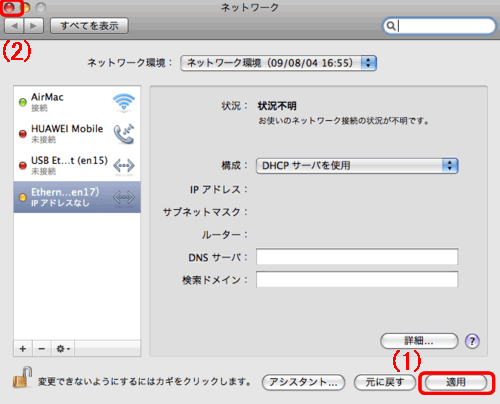The width and height of the screenshot is (500, 404).
Task: Click the padlock icon to prevent changes
Action: point(22,378)
